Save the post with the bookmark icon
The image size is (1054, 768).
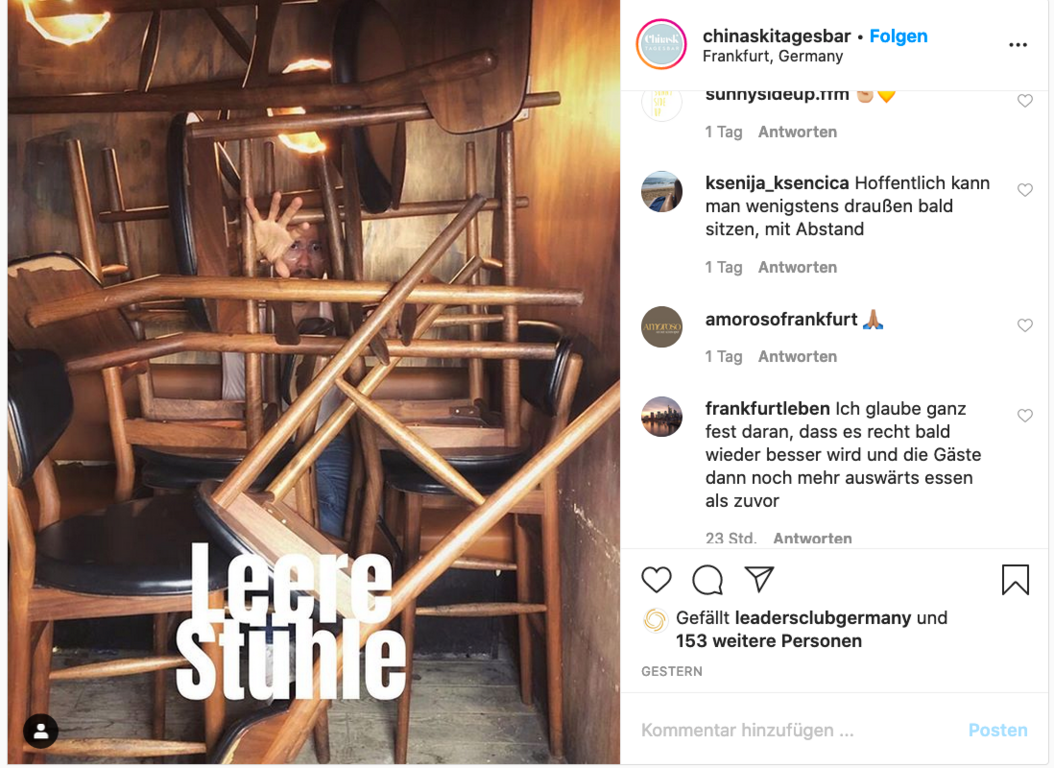[x=1015, y=579]
